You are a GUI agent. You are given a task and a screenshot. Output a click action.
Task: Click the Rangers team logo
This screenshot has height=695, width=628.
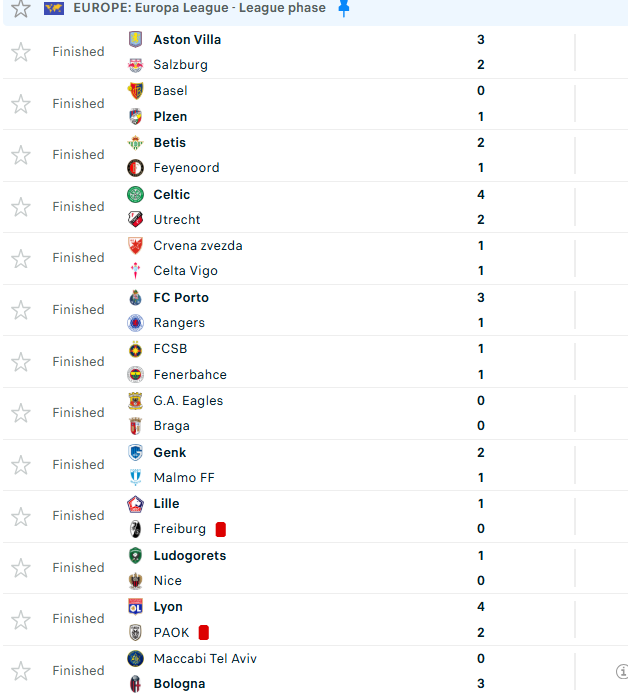136,323
